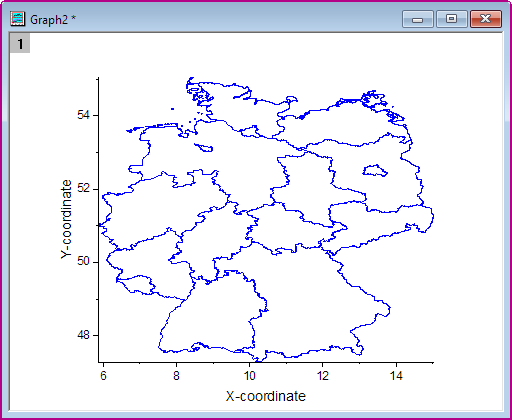Click the Y axis tick label 54
This screenshot has width=512, height=420.
click(83, 115)
